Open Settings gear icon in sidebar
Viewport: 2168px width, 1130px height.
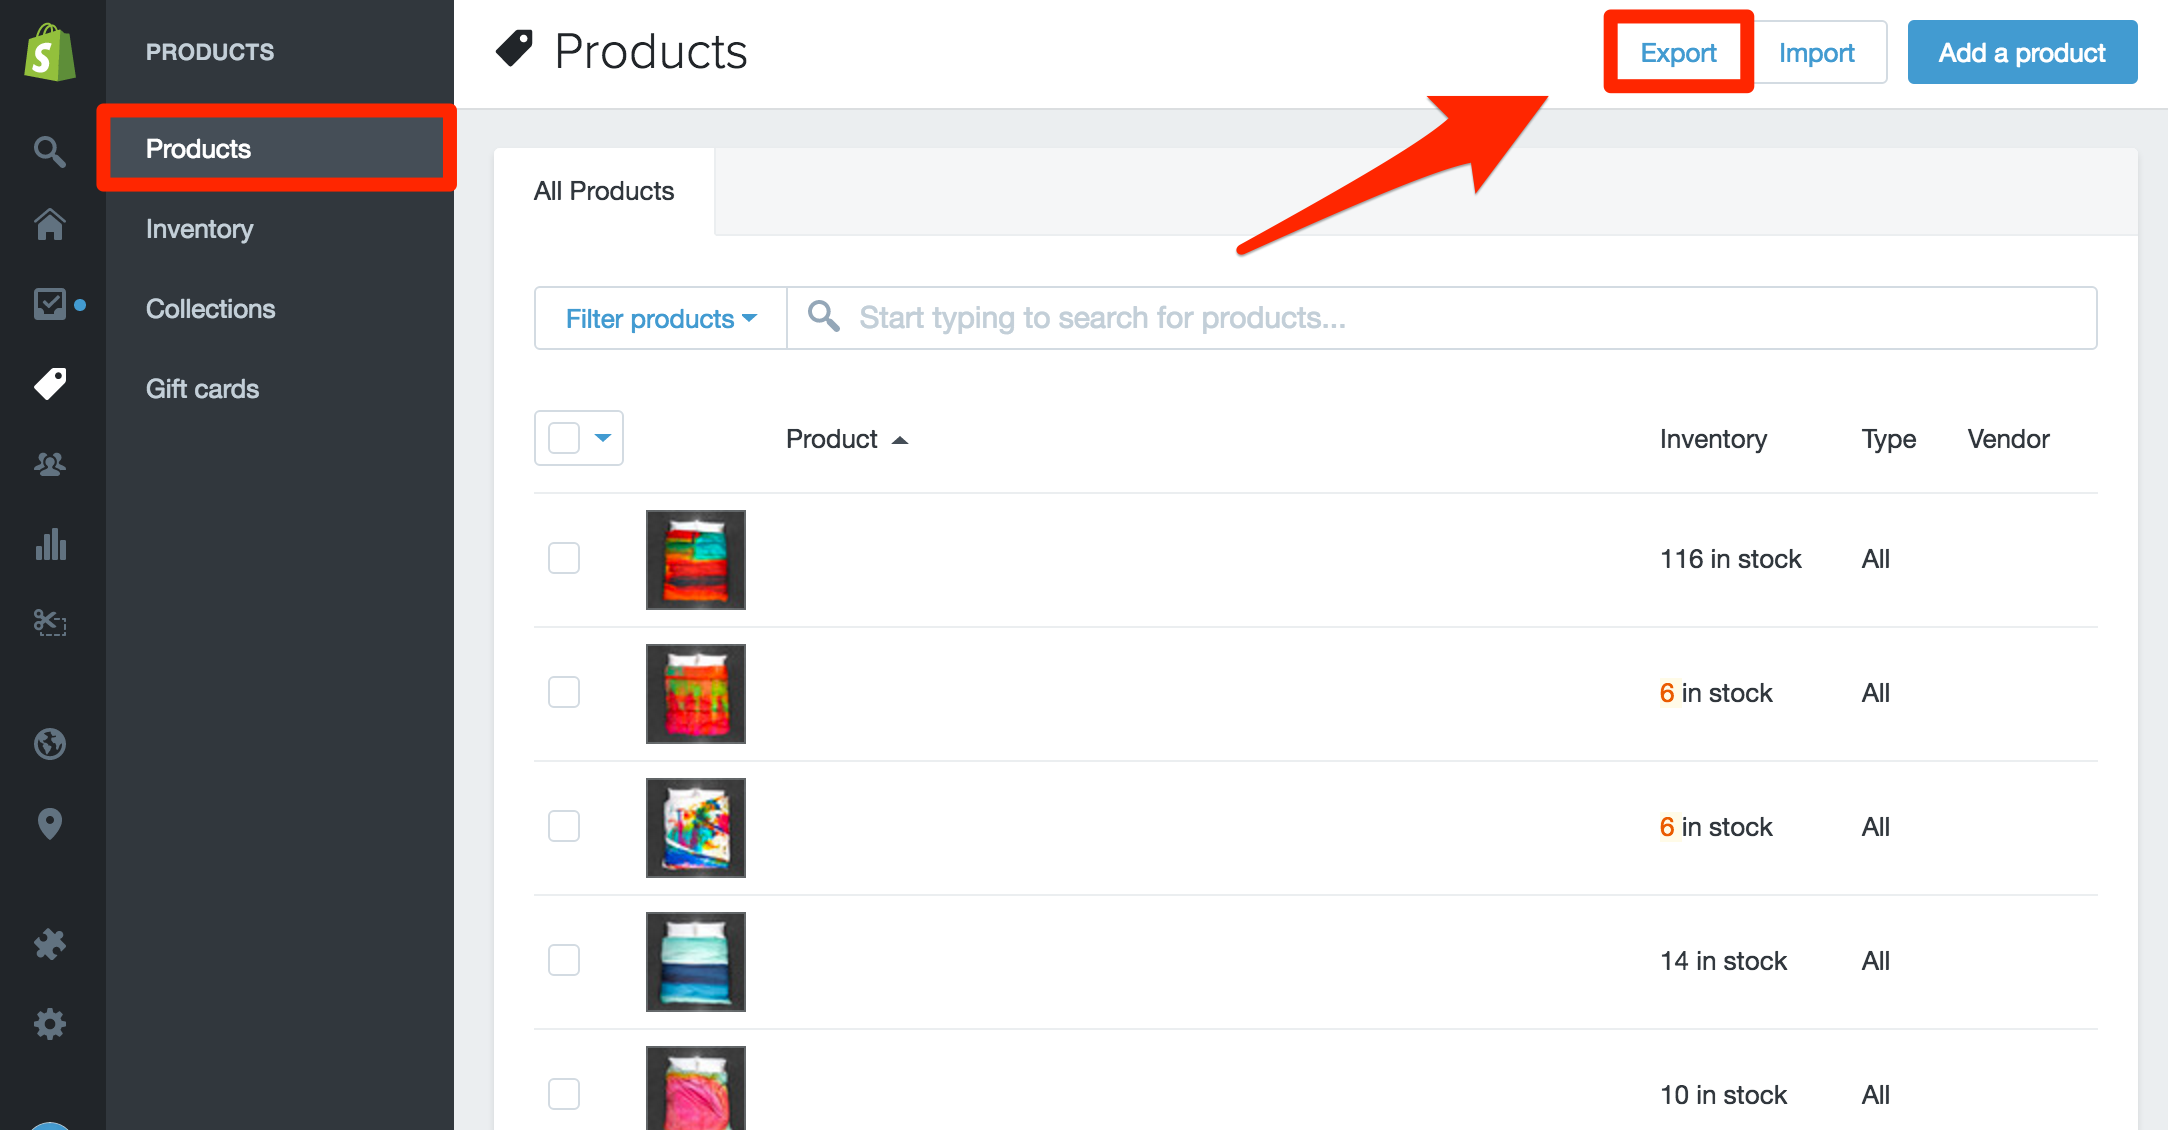click(50, 1023)
